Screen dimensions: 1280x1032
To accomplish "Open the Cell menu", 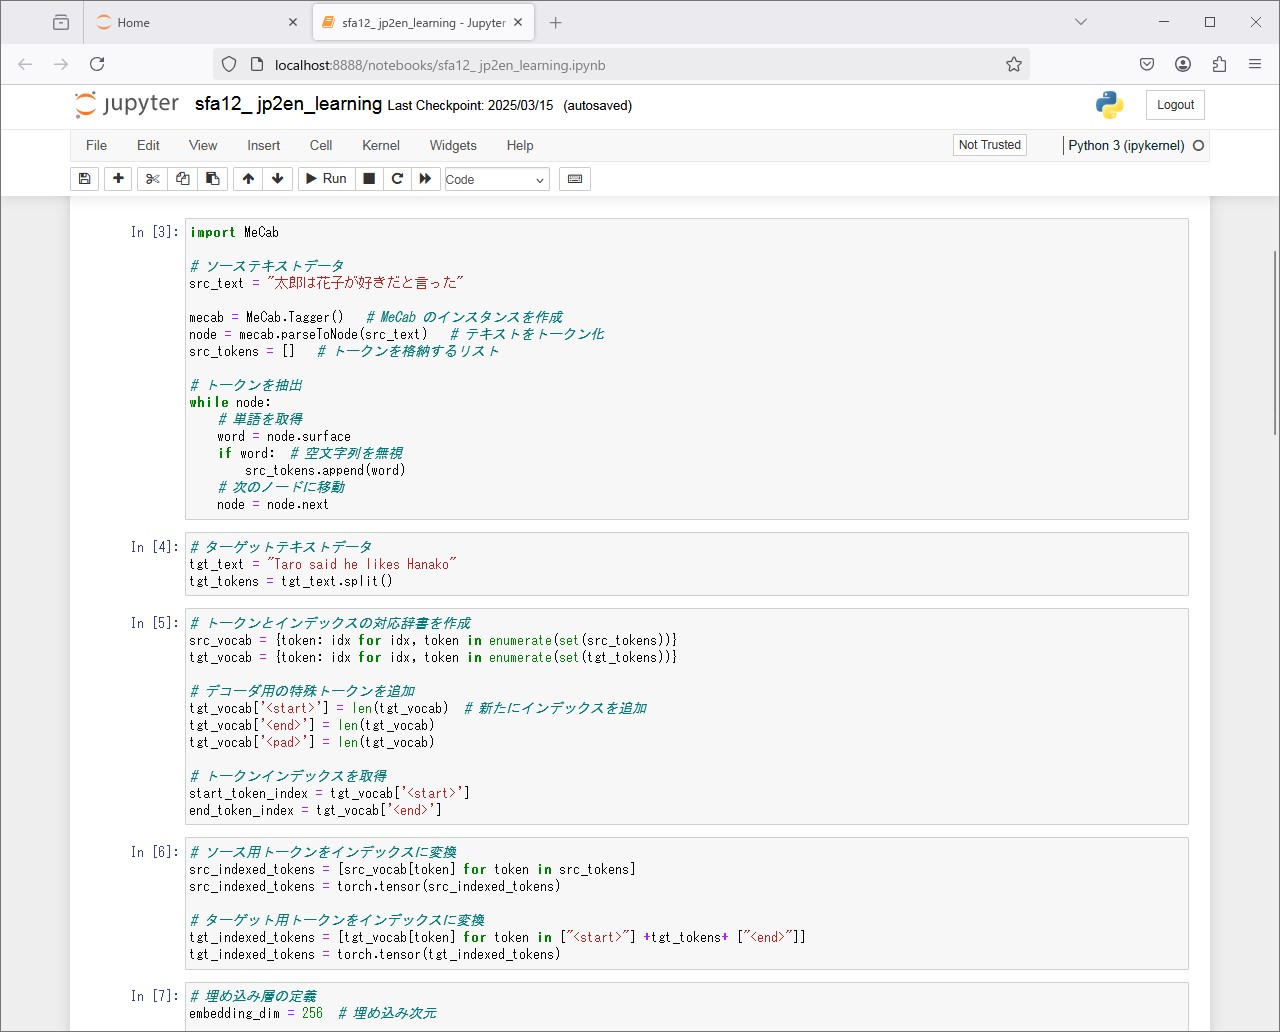I will pos(321,145).
